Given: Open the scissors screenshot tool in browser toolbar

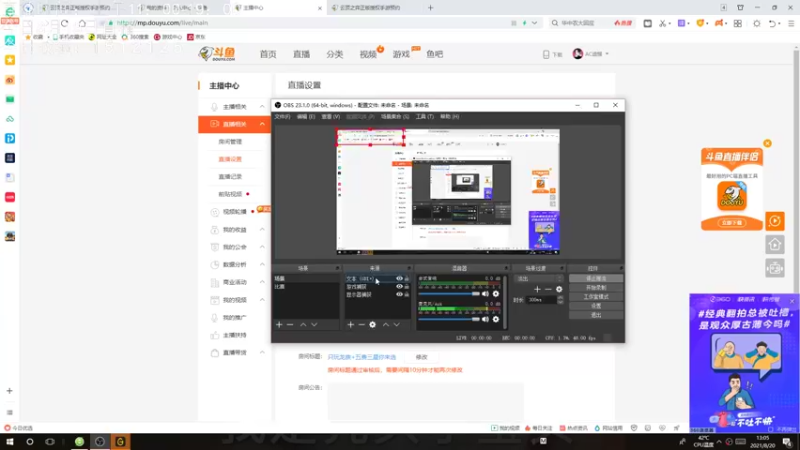Looking at the screenshot, I should pos(662,23).
